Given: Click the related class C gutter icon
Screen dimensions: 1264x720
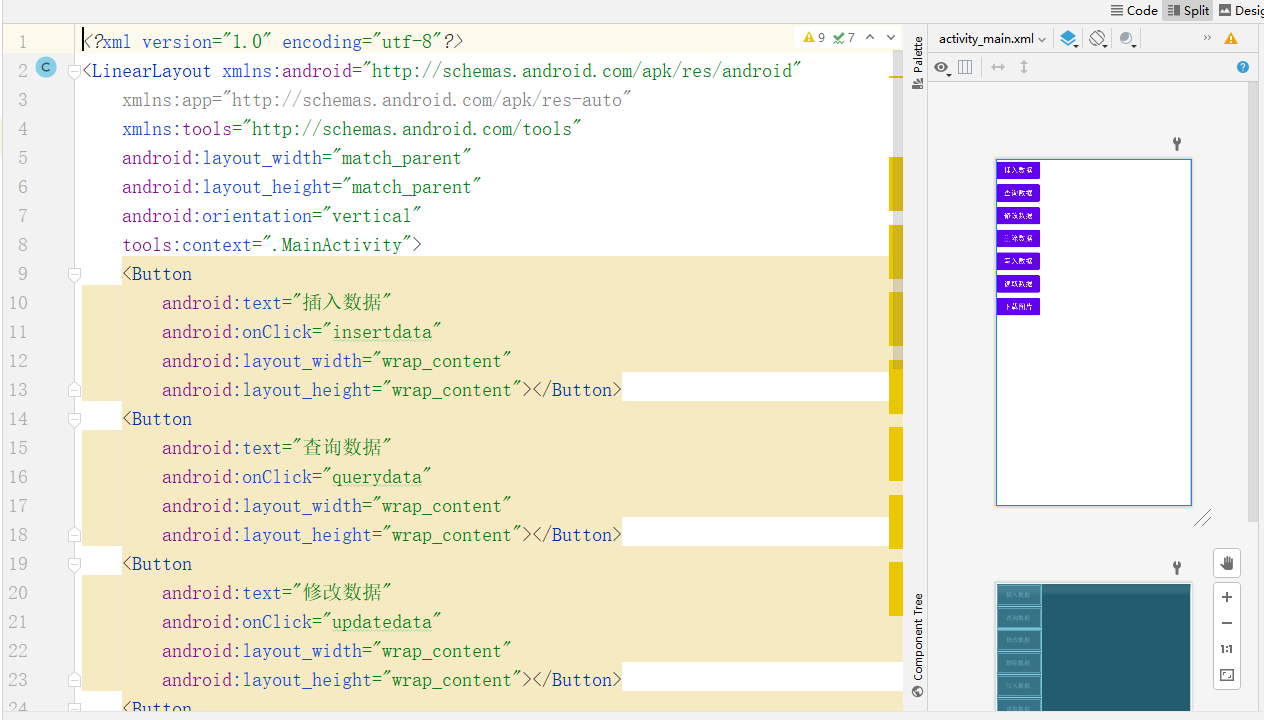Looking at the screenshot, I should tap(45, 67).
